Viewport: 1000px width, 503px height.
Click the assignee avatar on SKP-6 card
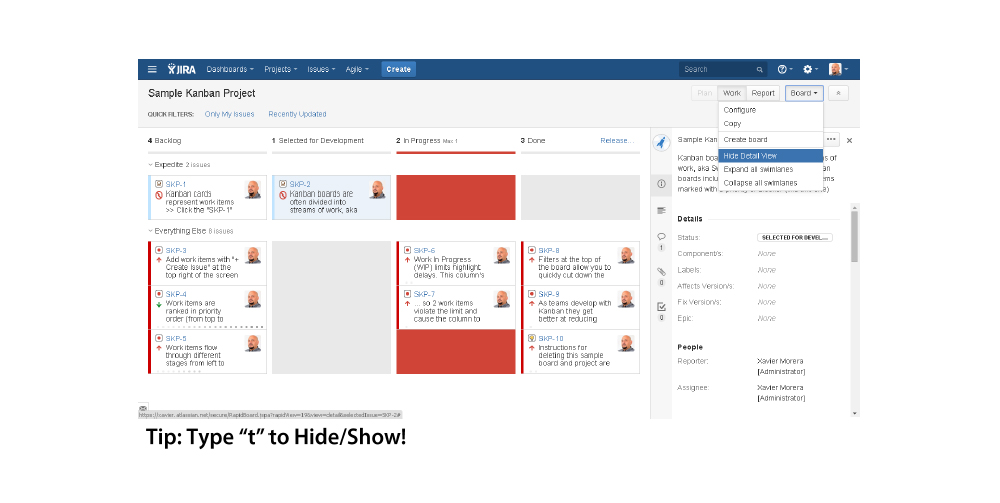[502, 255]
